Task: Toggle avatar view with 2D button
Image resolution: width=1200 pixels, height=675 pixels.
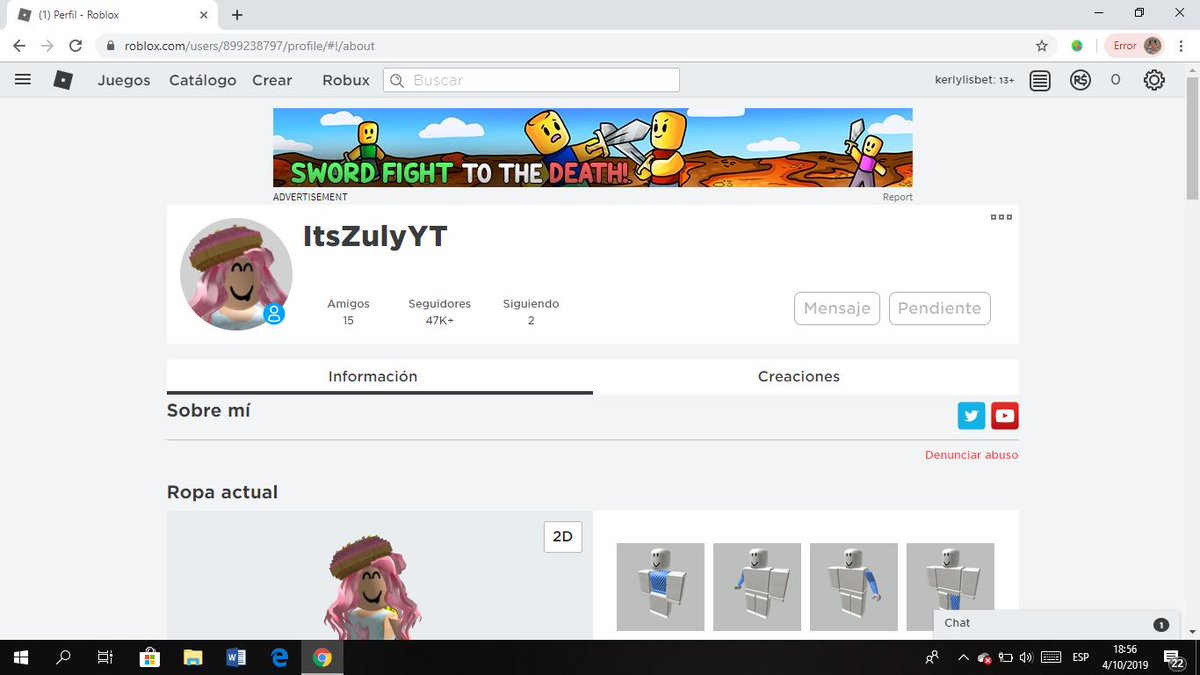Action: point(563,537)
